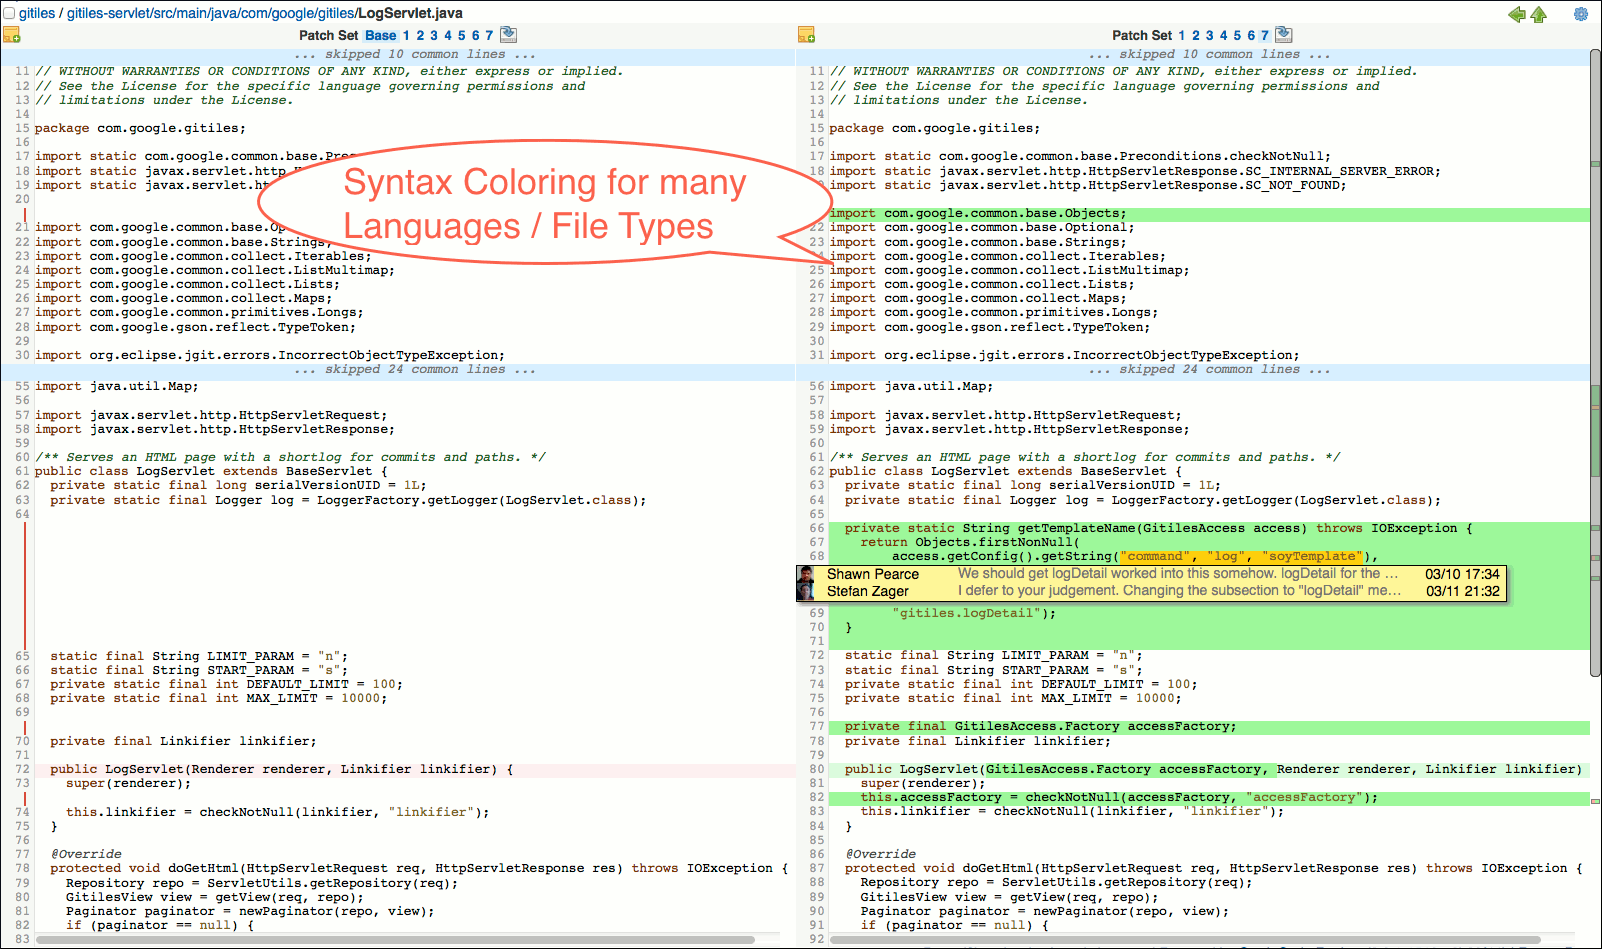The image size is (1602, 949).
Task: Click the horizontal scrollbar below the left pane
Action: pyautogui.click(x=400, y=940)
